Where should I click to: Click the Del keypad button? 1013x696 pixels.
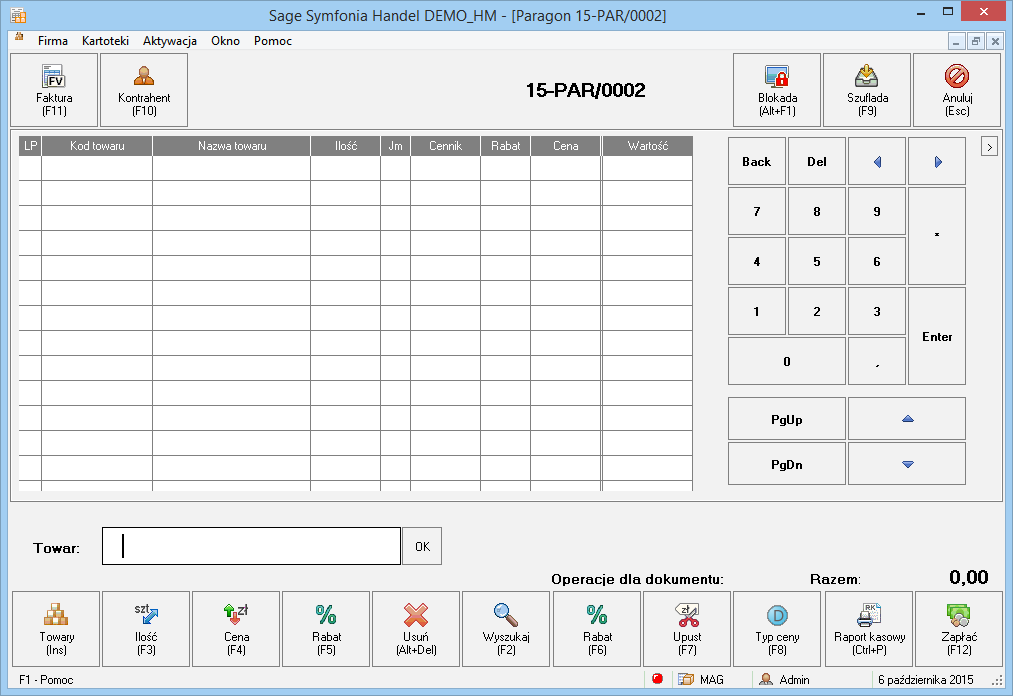click(x=817, y=162)
